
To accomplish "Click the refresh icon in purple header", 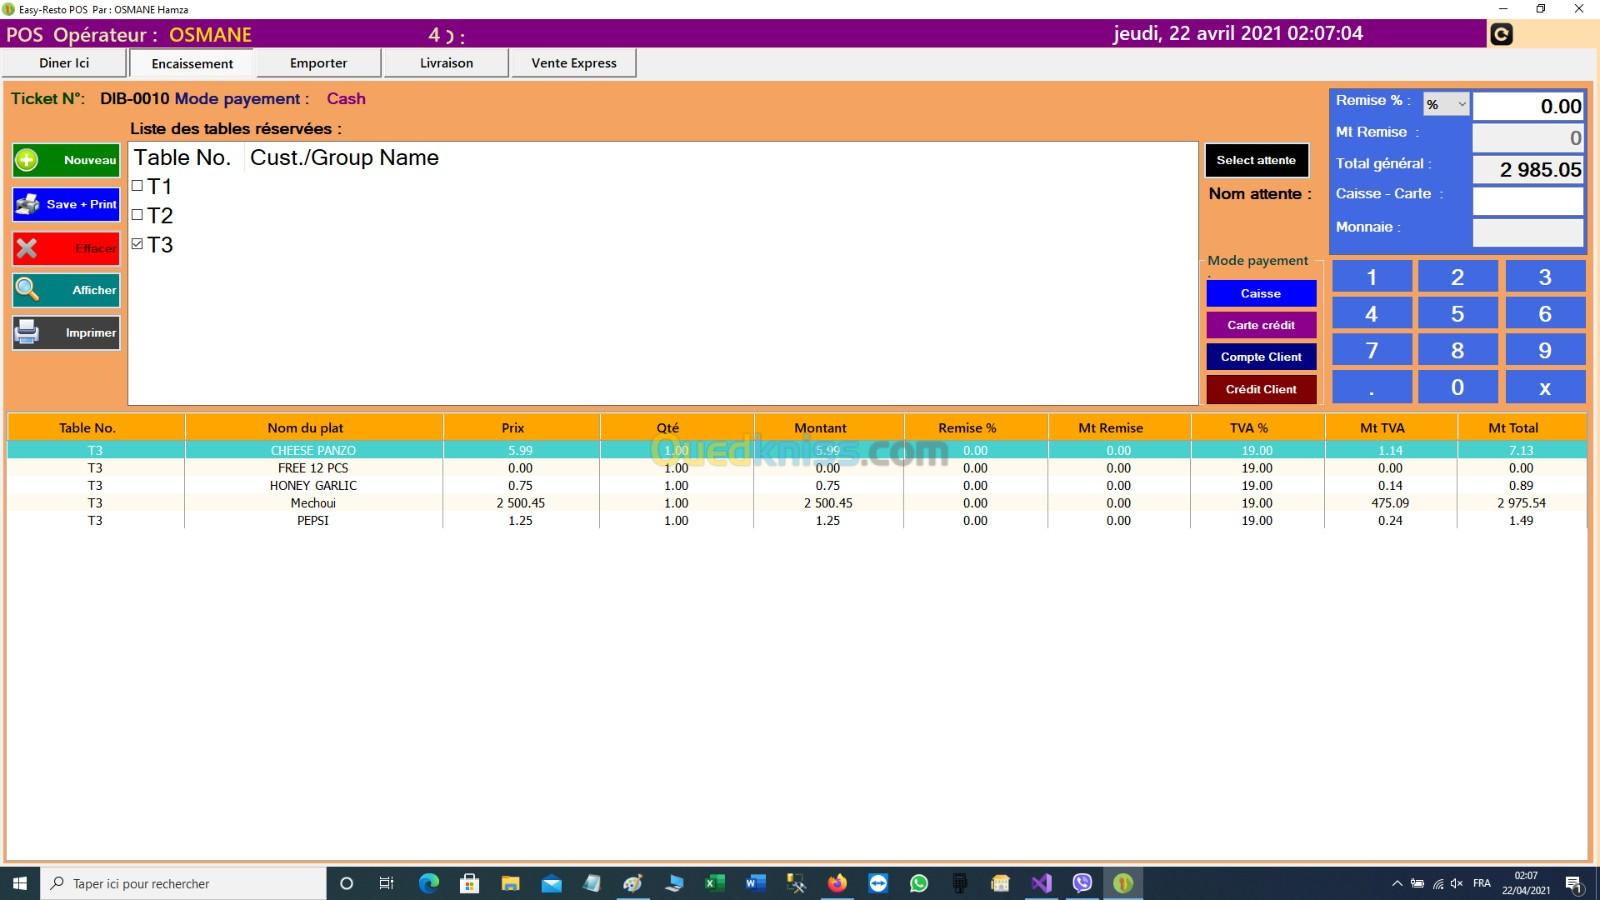I will pyautogui.click(x=1501, y=34).
